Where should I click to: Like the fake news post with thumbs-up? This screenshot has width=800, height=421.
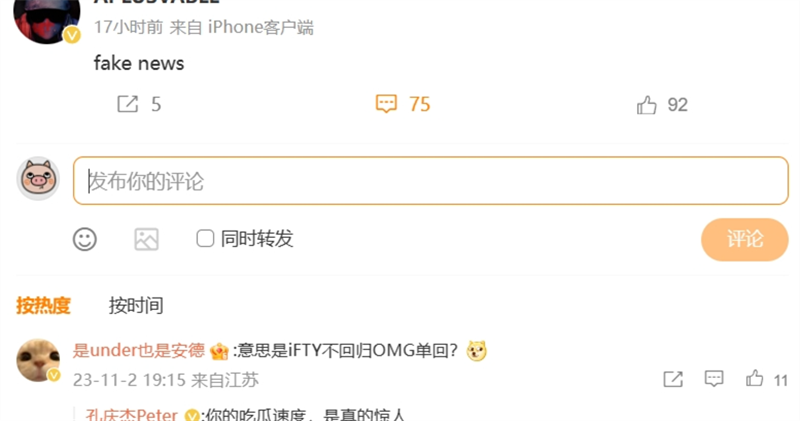click(x=646, y=105)
